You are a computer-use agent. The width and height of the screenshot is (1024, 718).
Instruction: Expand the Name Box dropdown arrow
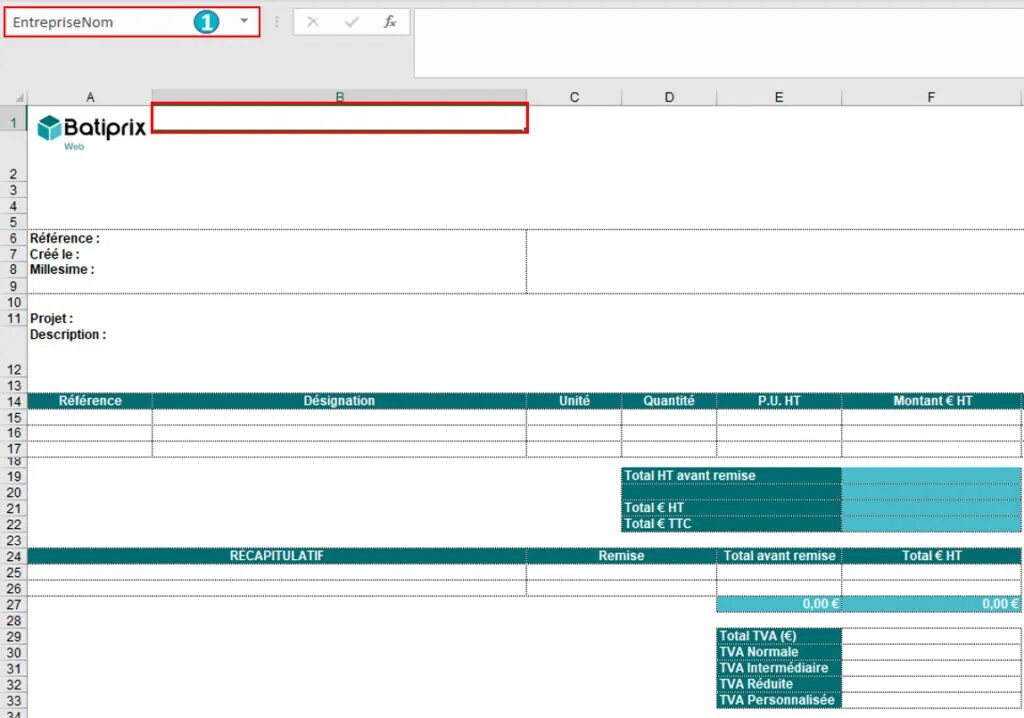(244, 21)
